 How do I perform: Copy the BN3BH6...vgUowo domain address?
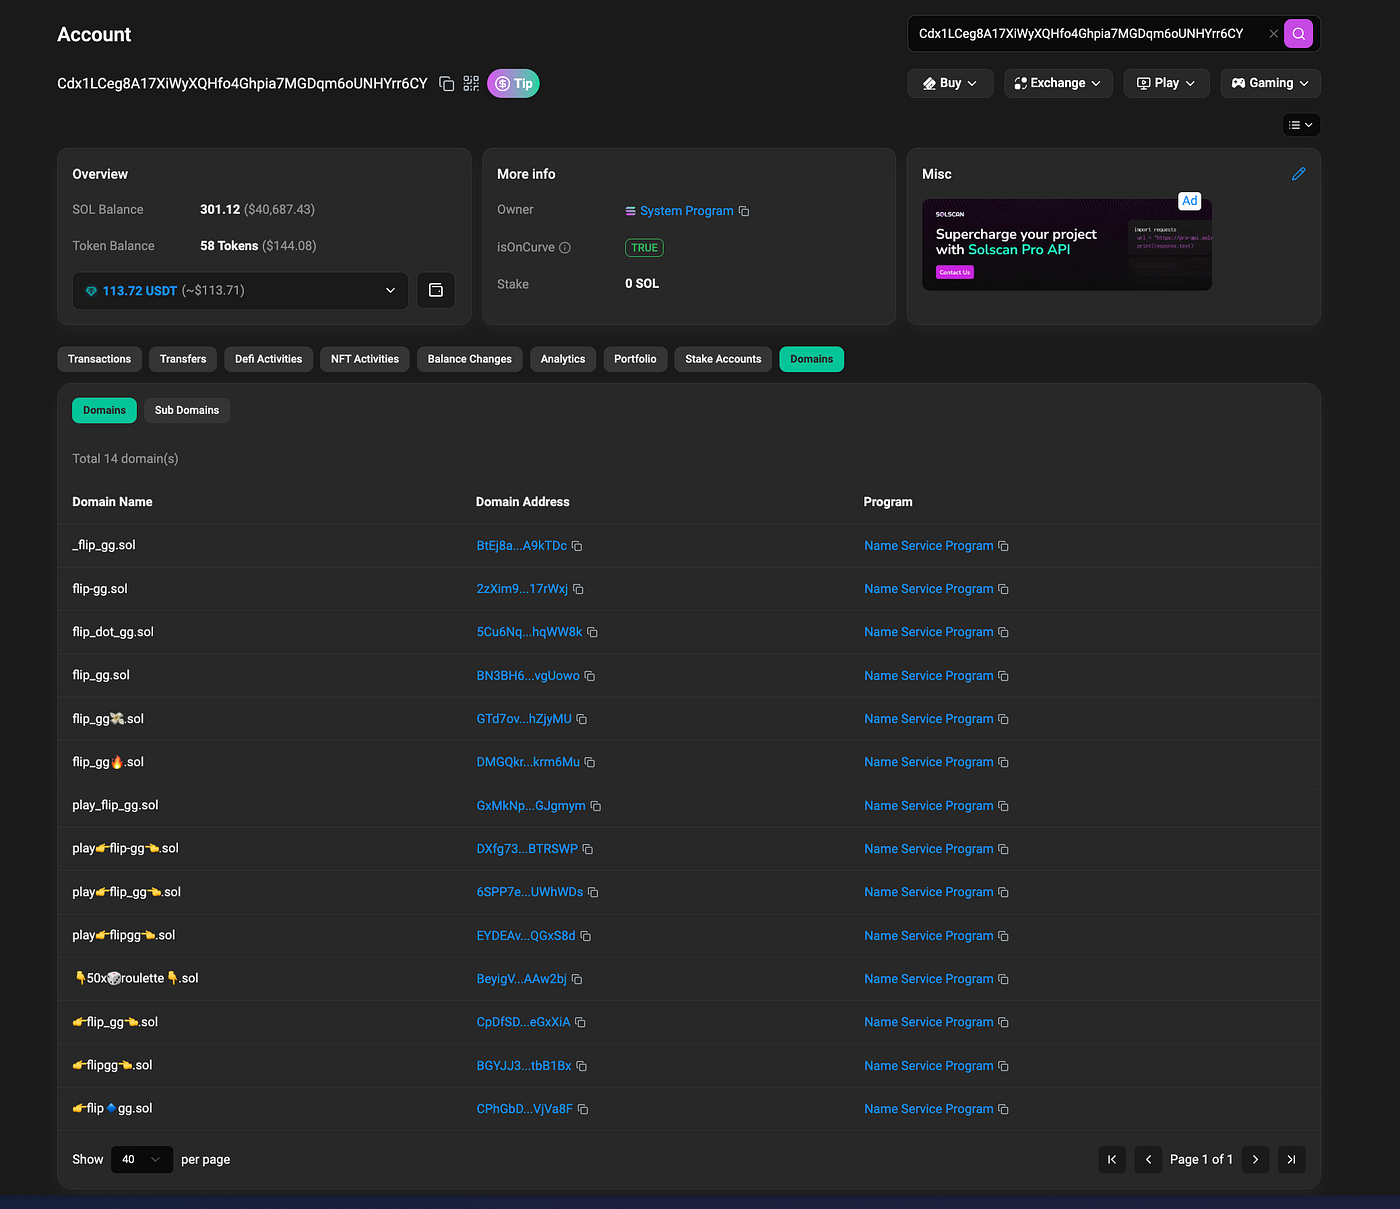590,677
